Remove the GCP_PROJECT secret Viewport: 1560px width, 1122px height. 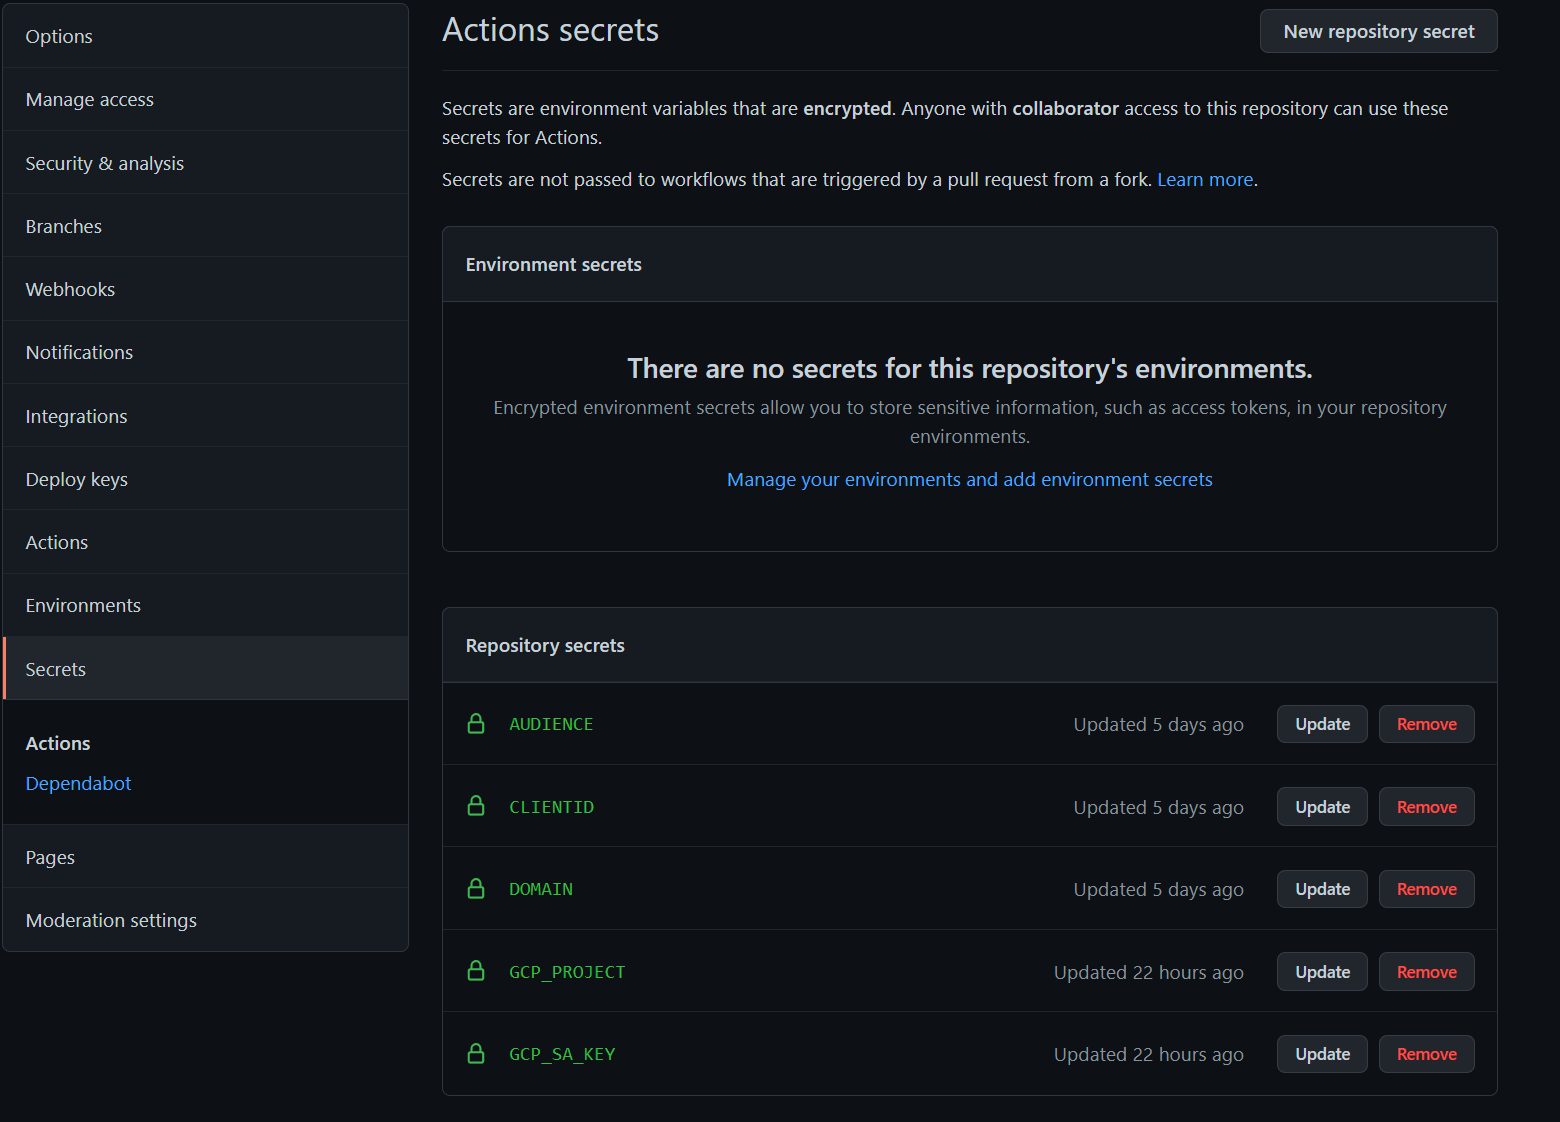tap(1426, 972)
